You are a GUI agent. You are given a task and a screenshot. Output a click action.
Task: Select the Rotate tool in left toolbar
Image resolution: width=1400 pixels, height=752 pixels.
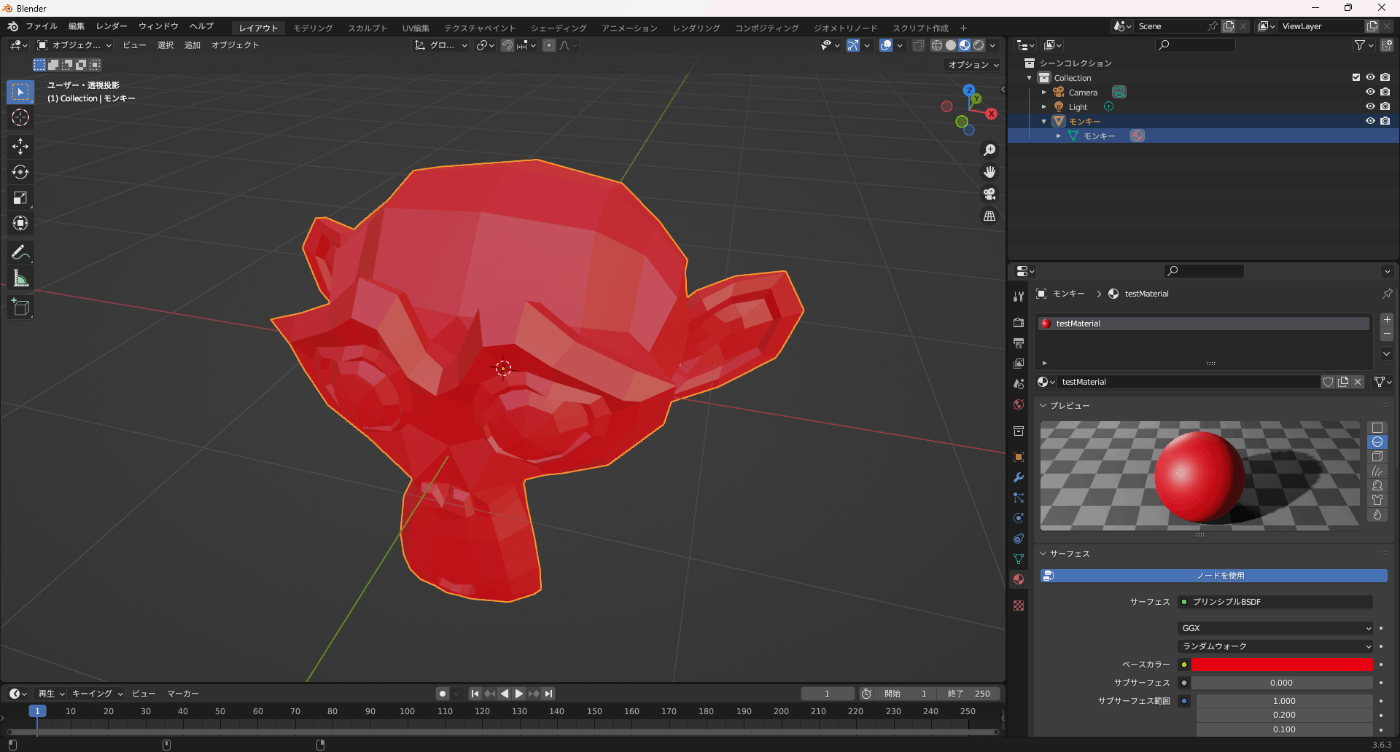(20, 172)
